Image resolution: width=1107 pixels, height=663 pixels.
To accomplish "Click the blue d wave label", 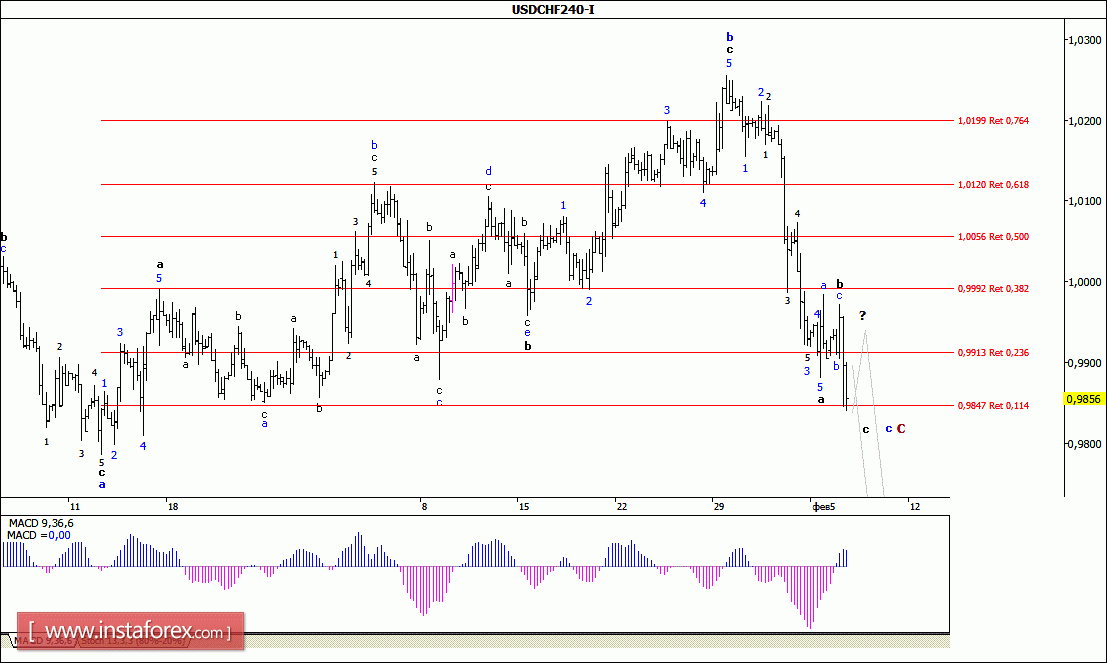I will (488, 171).
